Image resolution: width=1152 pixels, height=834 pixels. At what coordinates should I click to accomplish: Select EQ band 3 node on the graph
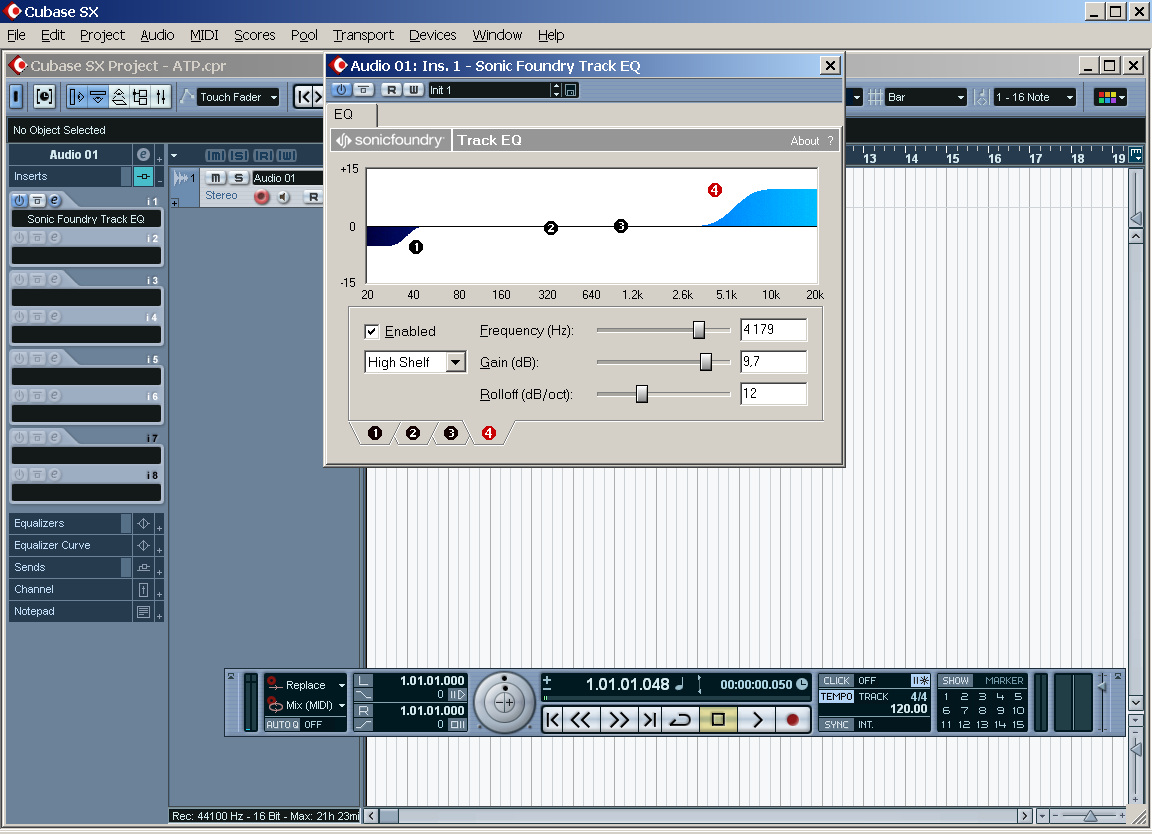click(621, 226)
